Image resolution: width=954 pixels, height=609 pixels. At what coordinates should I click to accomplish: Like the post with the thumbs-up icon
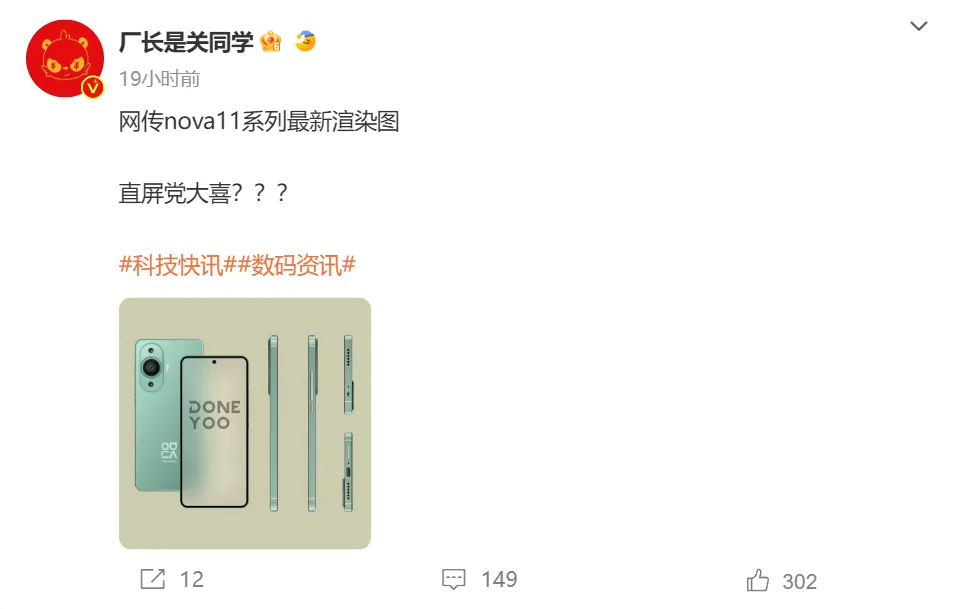pos(758,580)
